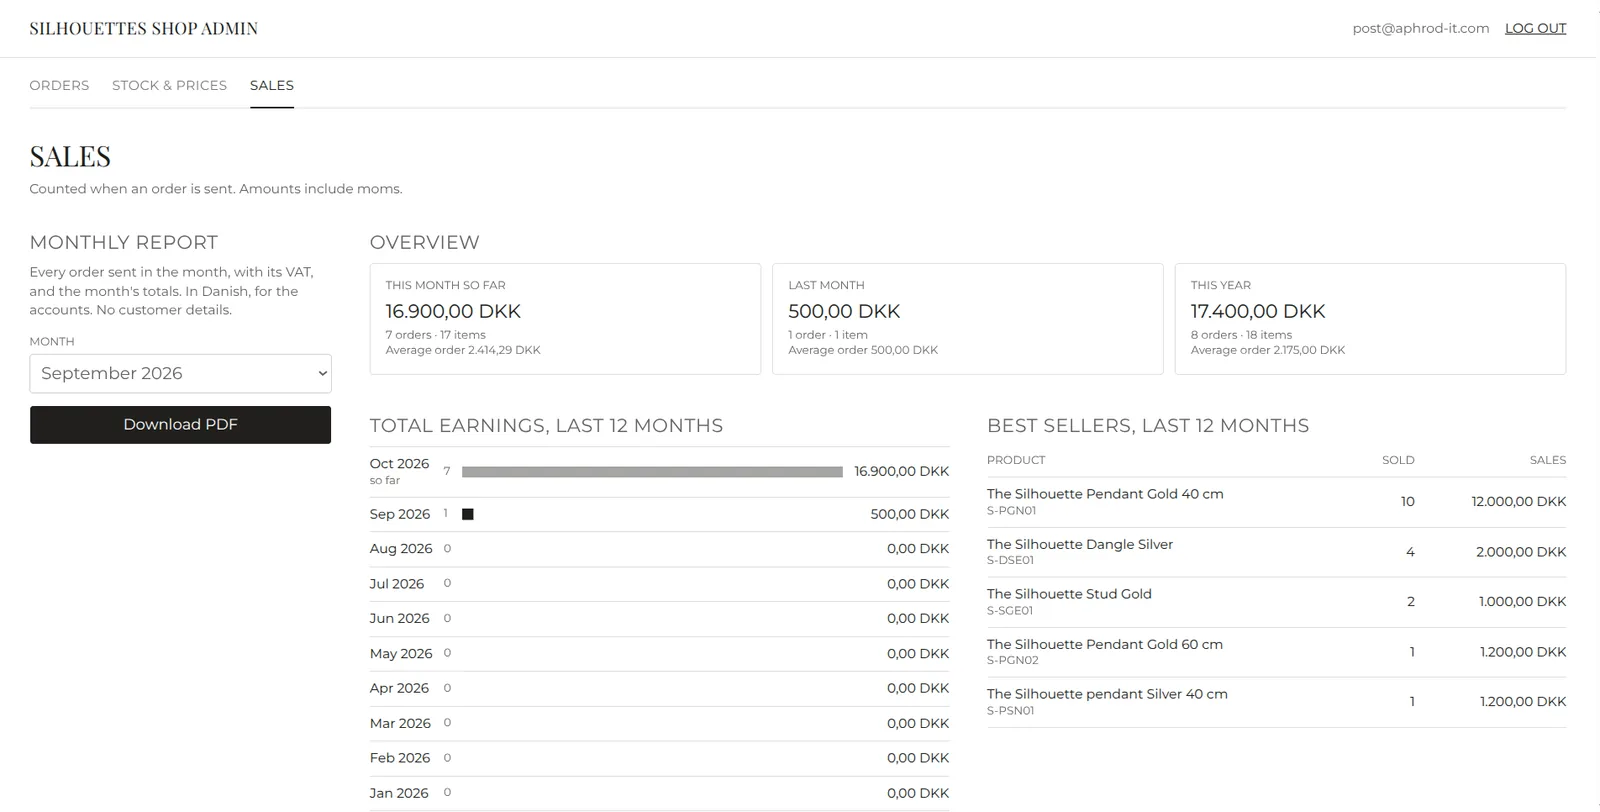Click the post@aphrod-it.com account email

point(1420,28)
